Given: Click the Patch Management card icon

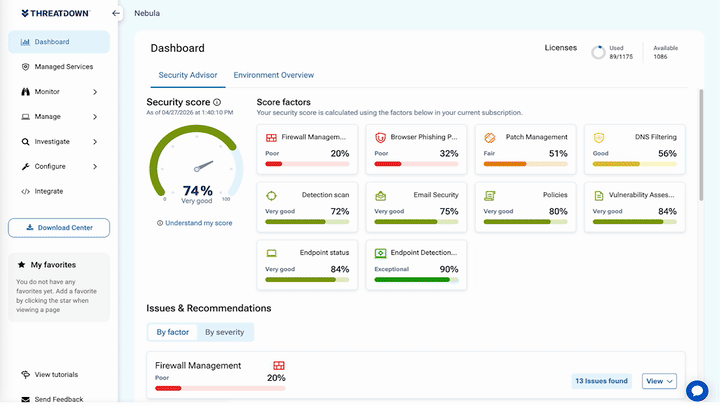Looking at the screenshot, I should pos(489,137).
